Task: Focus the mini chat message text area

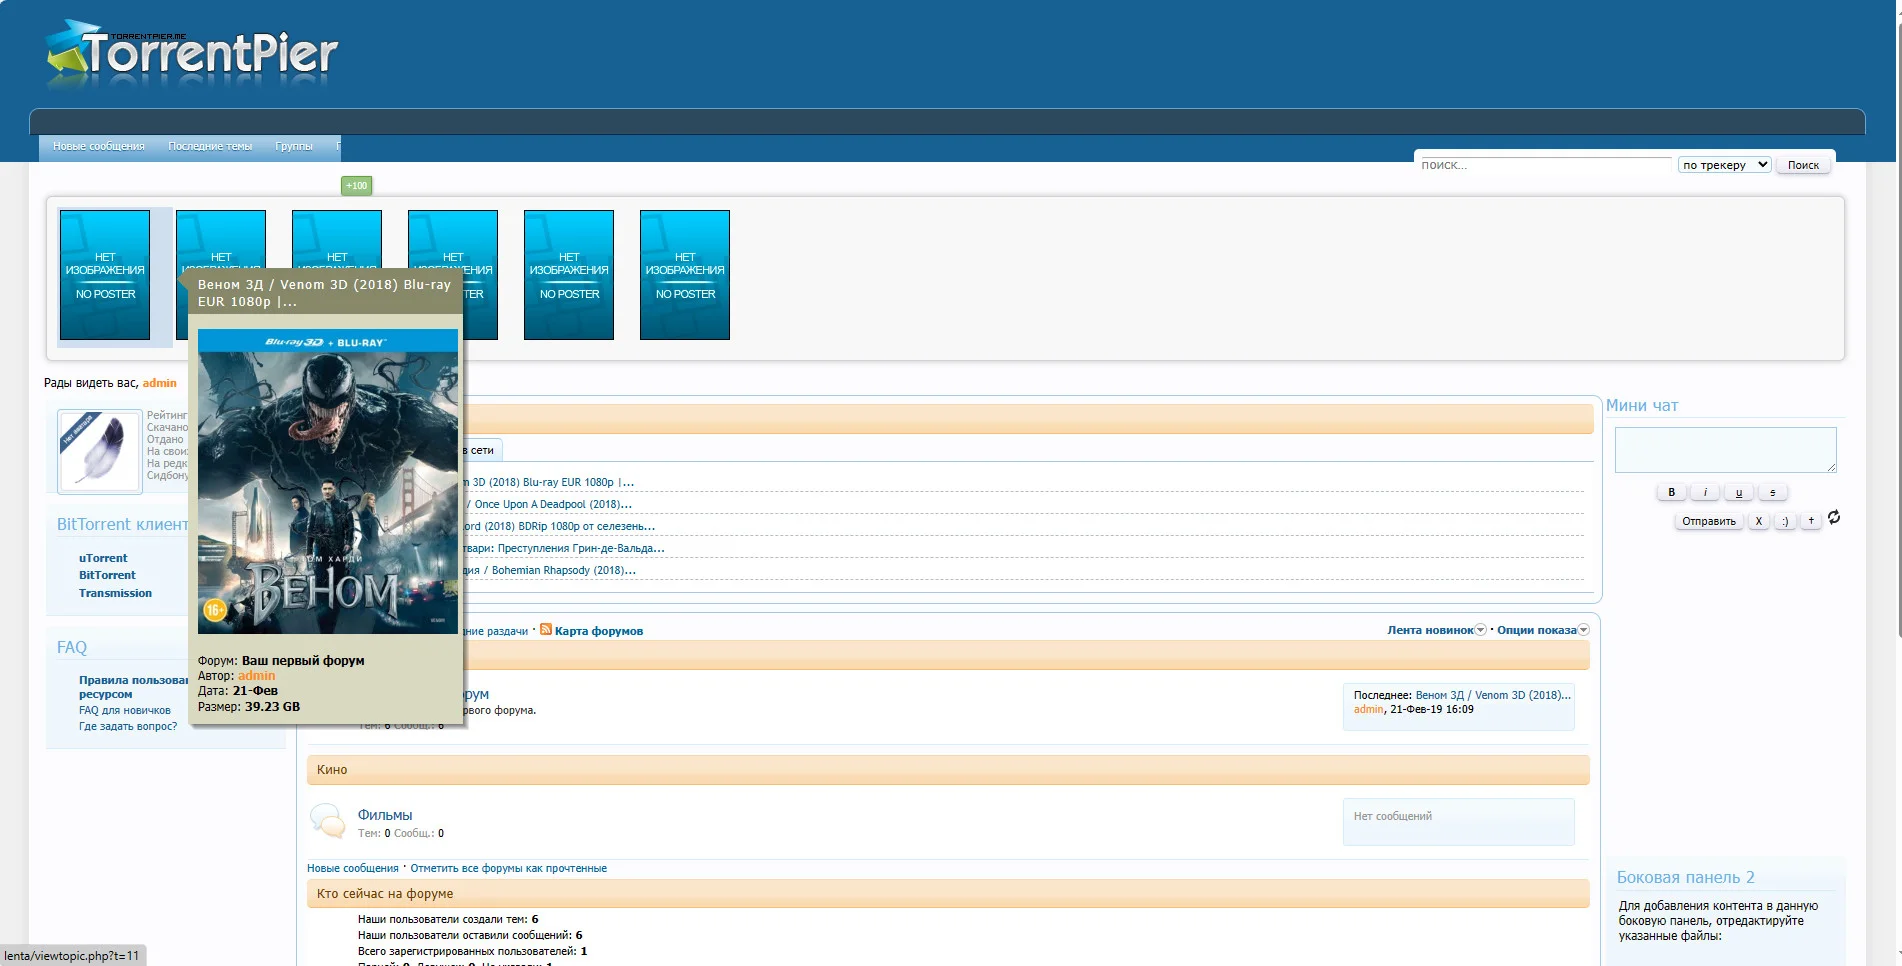Action: tap(1725, 450)
